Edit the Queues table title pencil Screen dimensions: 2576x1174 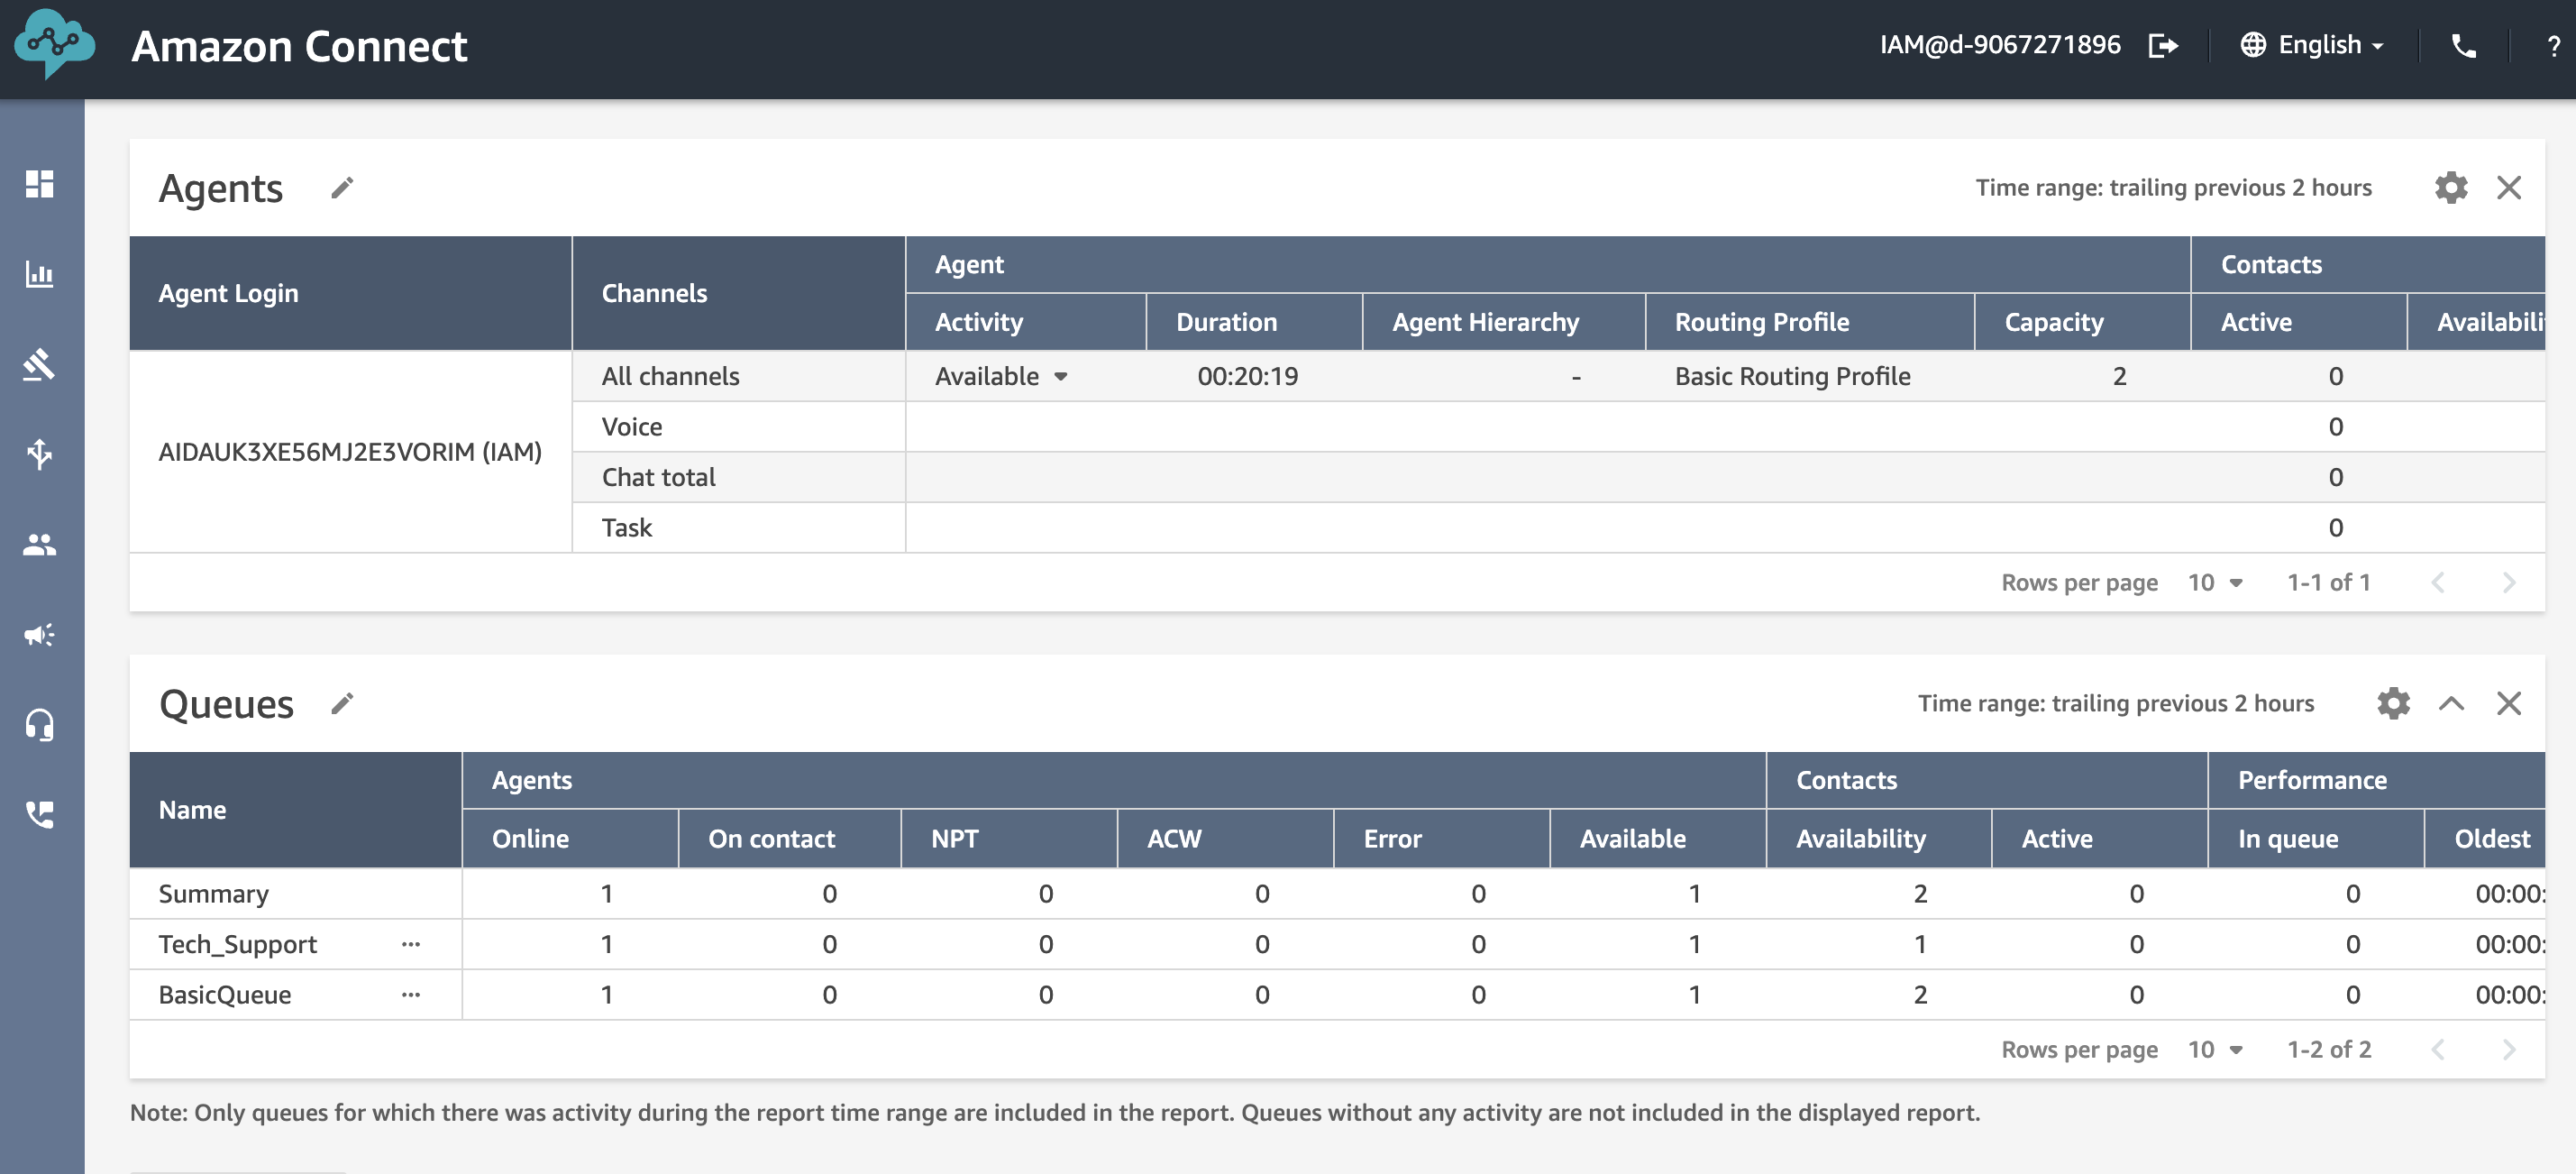pyautogui.click(x=342, y=704)
